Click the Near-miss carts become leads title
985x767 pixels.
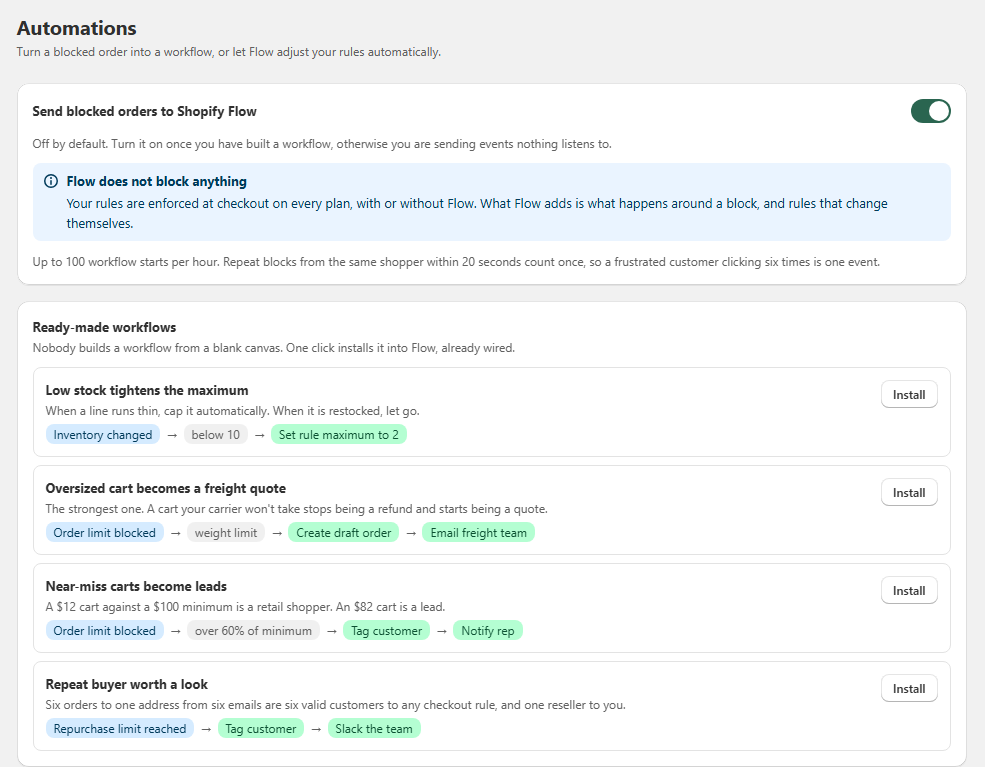136,586
